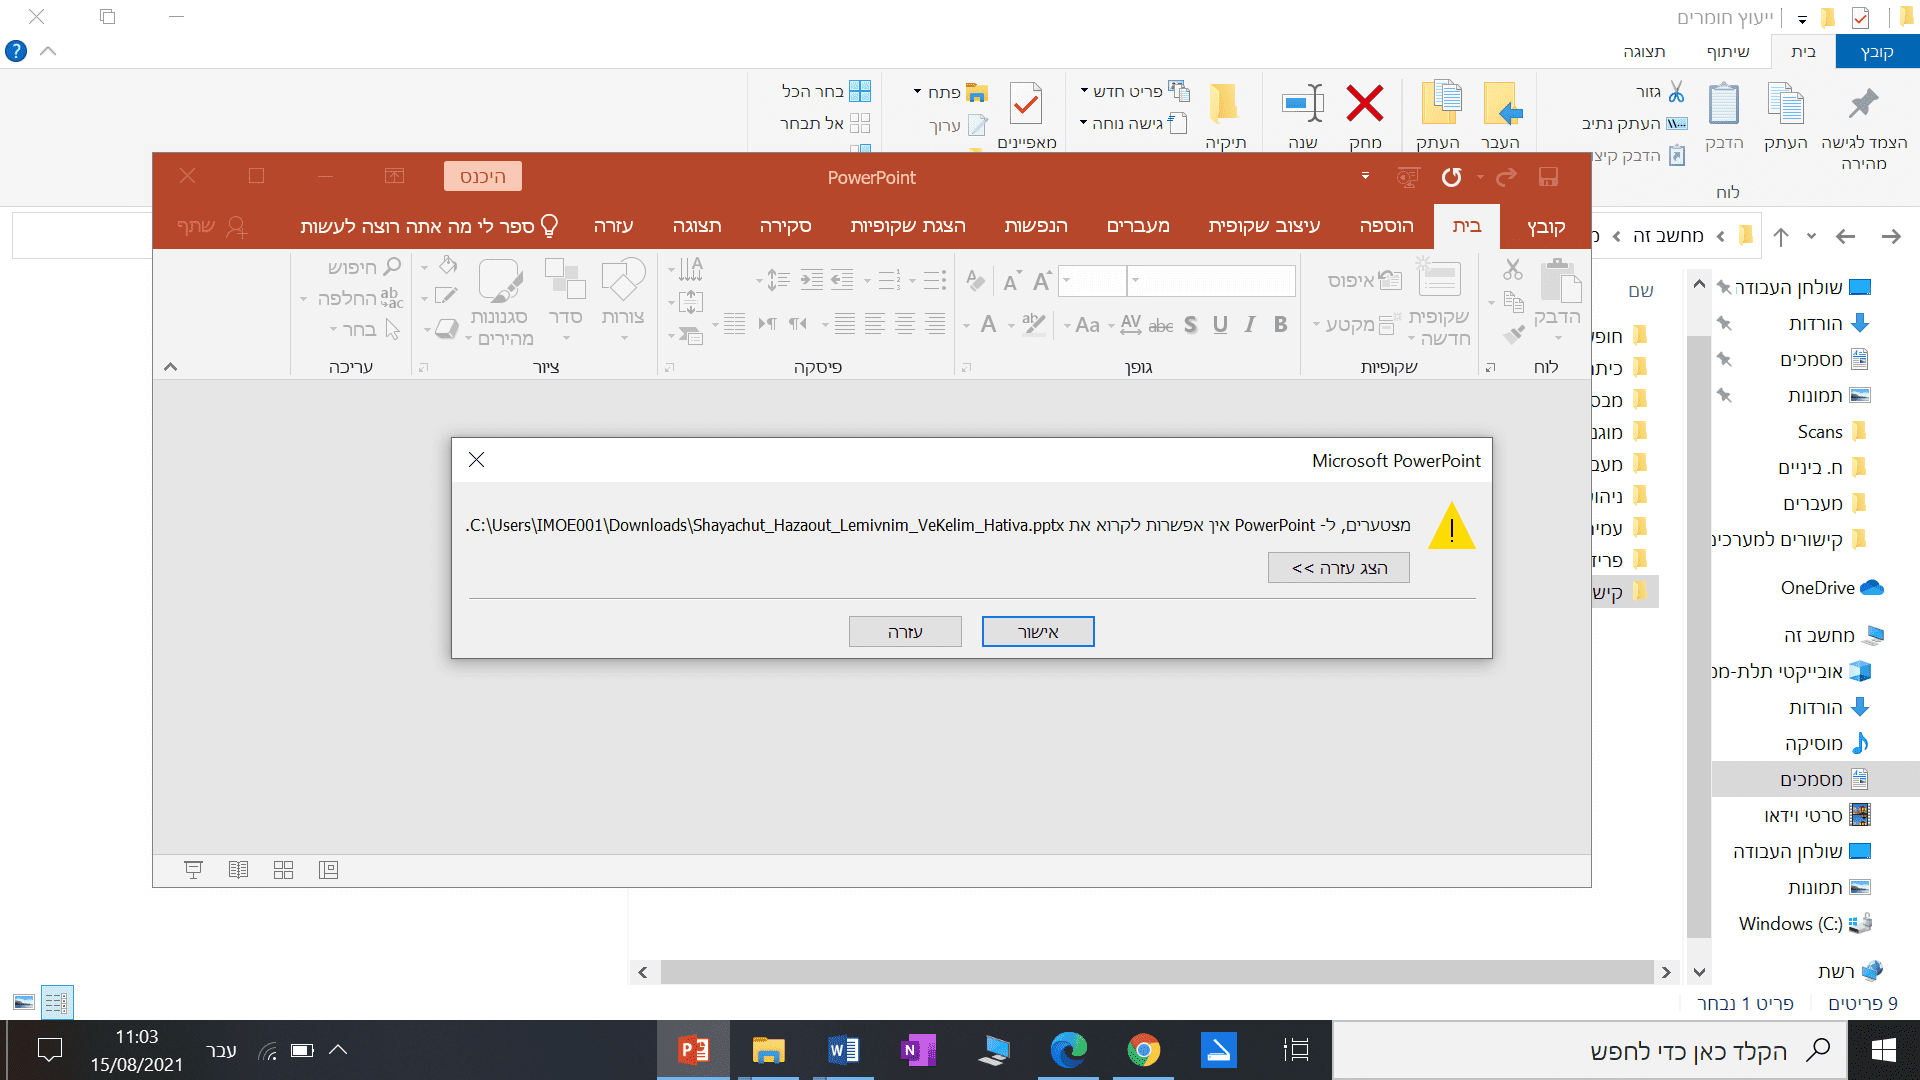Click the Pin to Quick access icon
1920x1080 pixels.
click(1863, 104)
